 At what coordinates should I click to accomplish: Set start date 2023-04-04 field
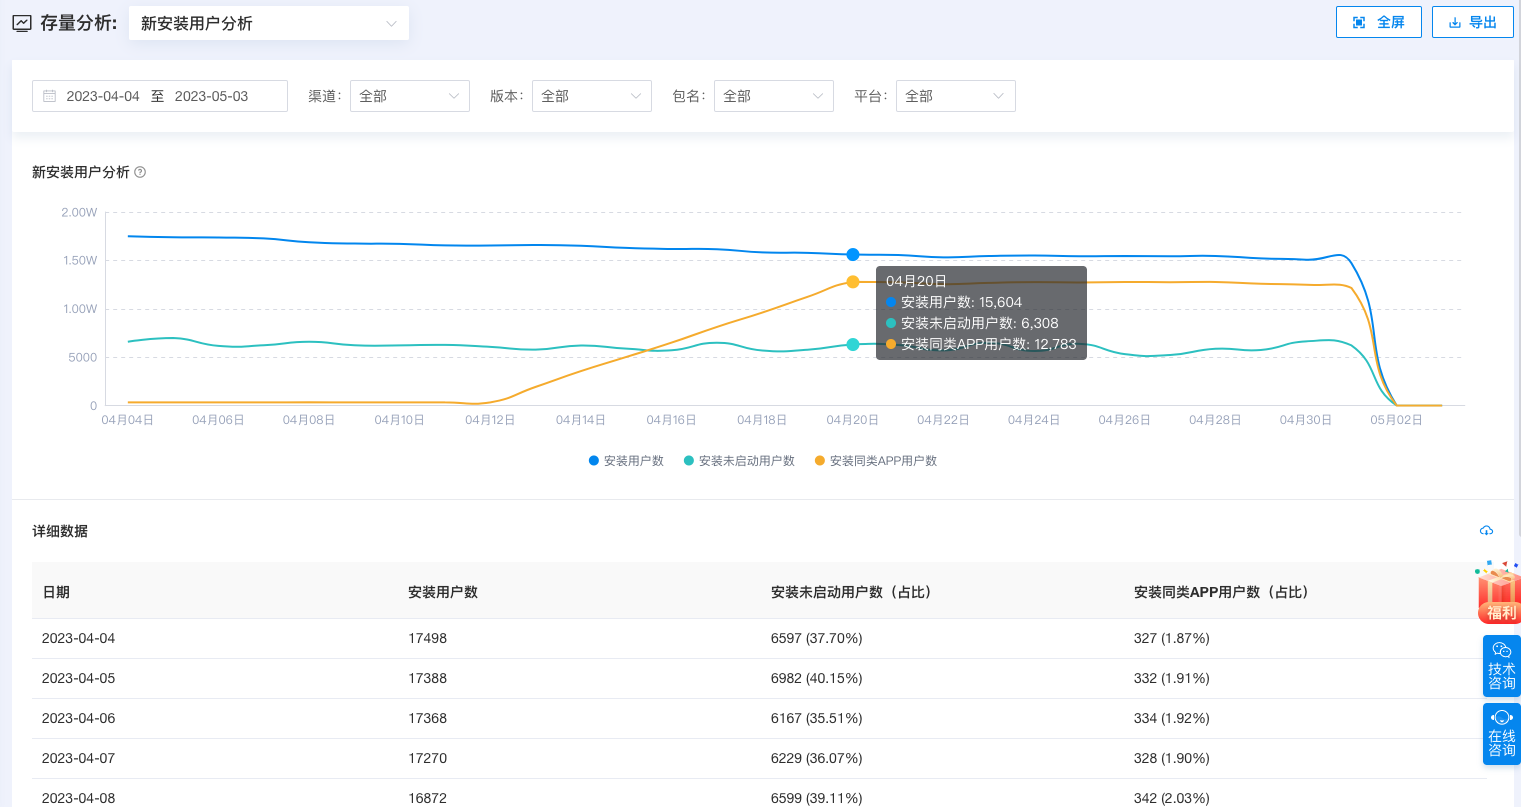tap(103, 96)
